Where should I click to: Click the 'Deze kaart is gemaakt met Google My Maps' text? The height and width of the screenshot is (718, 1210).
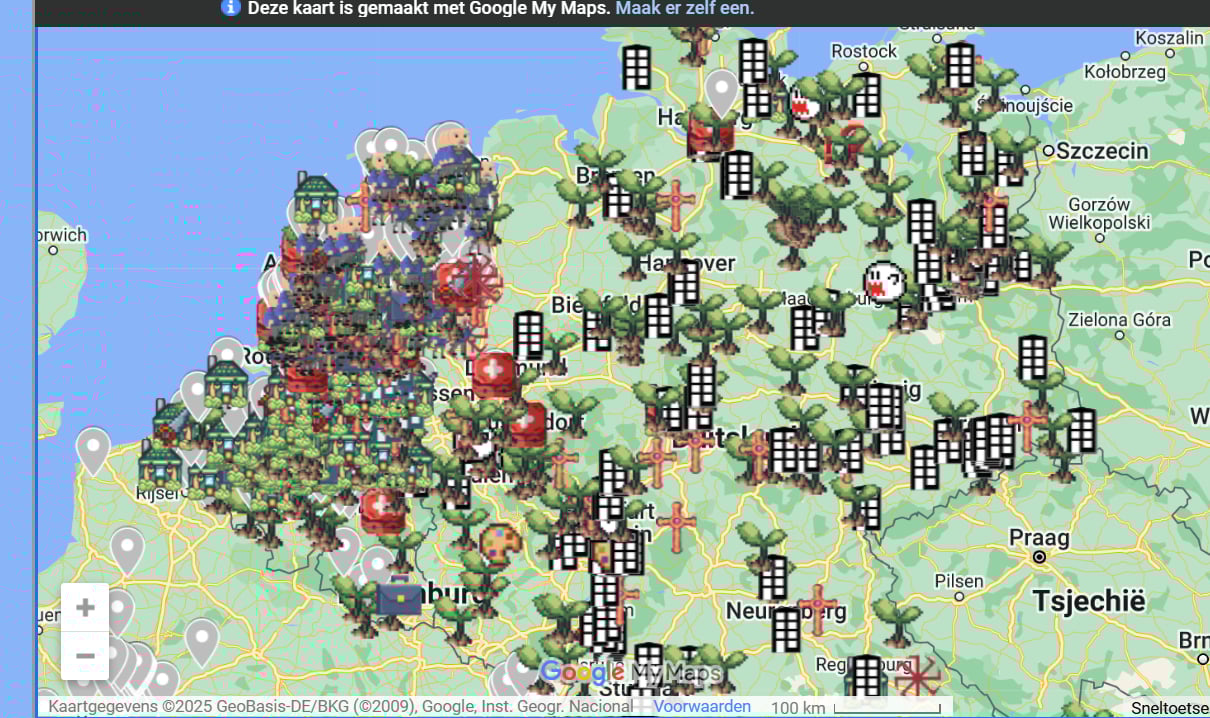coord(429,8)
